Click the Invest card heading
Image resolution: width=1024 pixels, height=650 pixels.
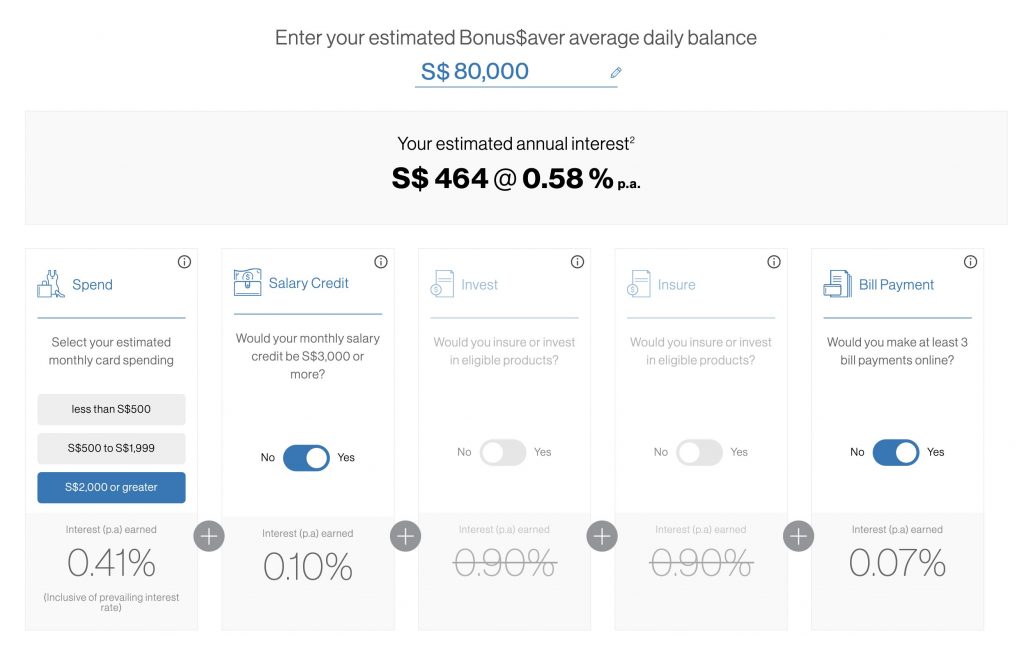479,285
